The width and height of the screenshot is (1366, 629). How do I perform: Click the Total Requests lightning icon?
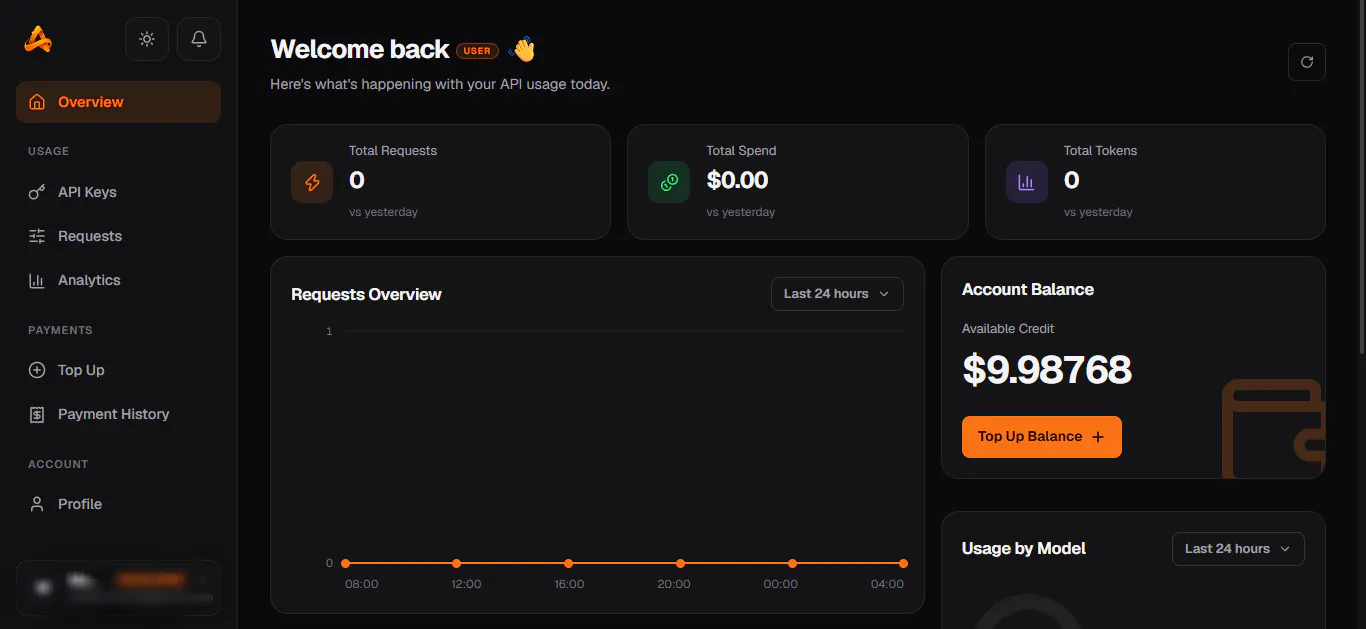(312, 182)
